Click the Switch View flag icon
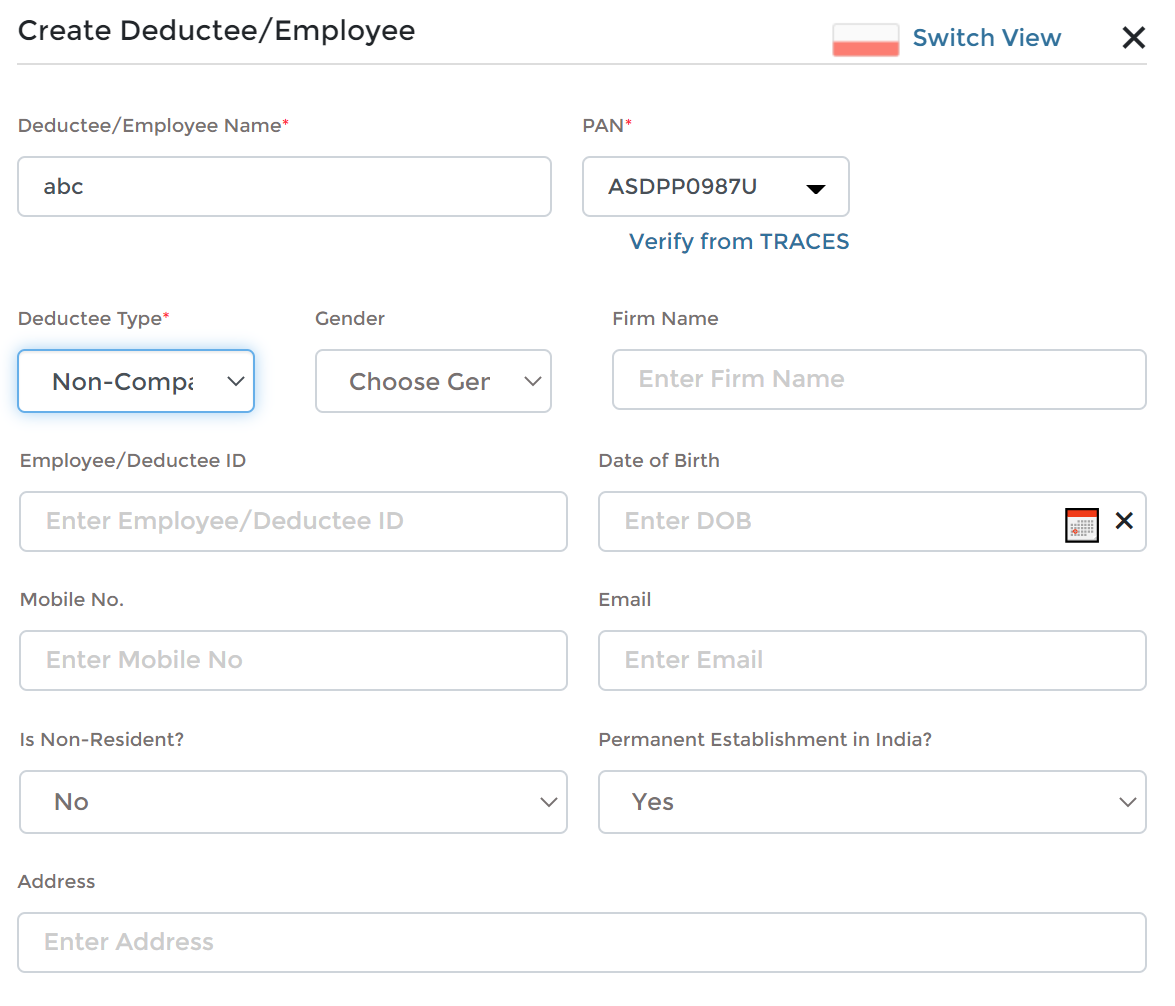1175x1006 pixels. [x=865, y=40]
